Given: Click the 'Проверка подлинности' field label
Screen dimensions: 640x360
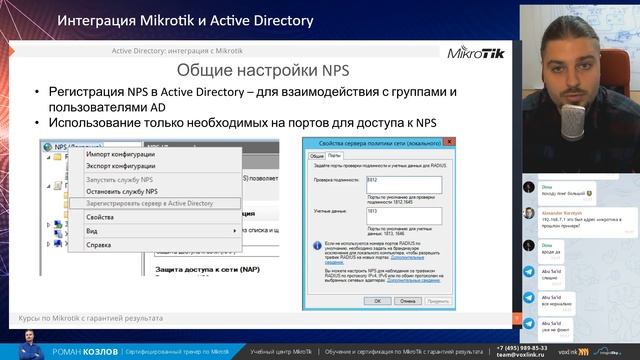Looking at the screenshot, I should (x=336, y=180).
